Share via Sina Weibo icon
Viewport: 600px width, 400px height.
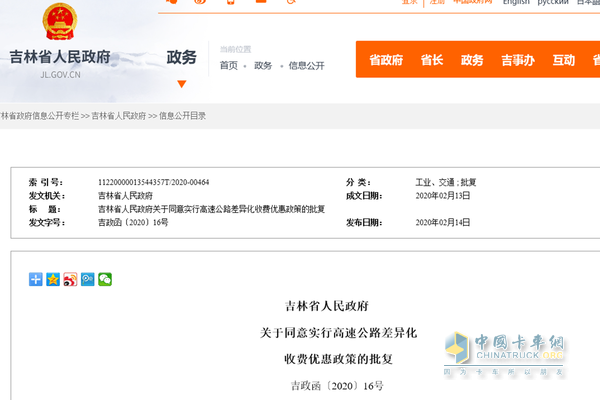click(x=70, y=279)
